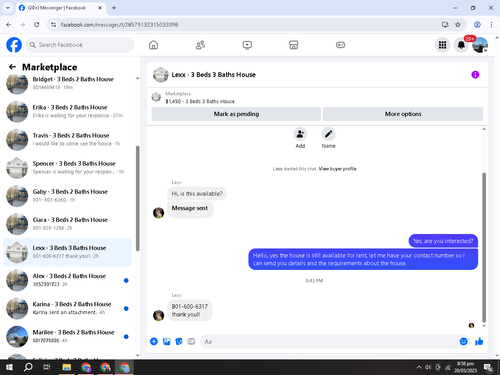
Task: Open Windows Start menu
Action: (x=9, y=367)
